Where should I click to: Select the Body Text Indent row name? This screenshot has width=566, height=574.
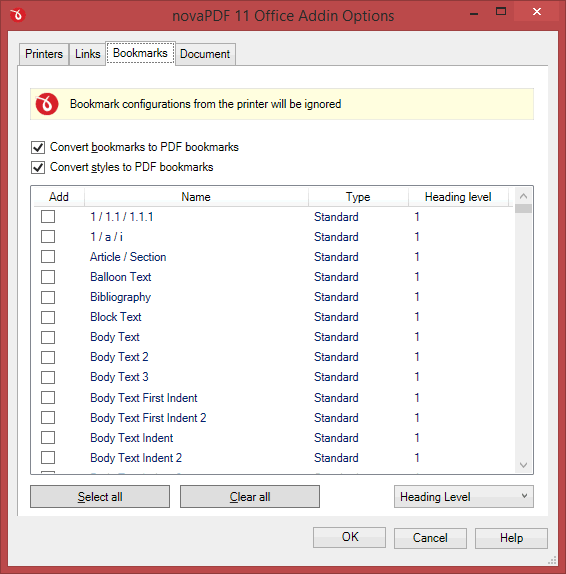click(x=131, y=438)
